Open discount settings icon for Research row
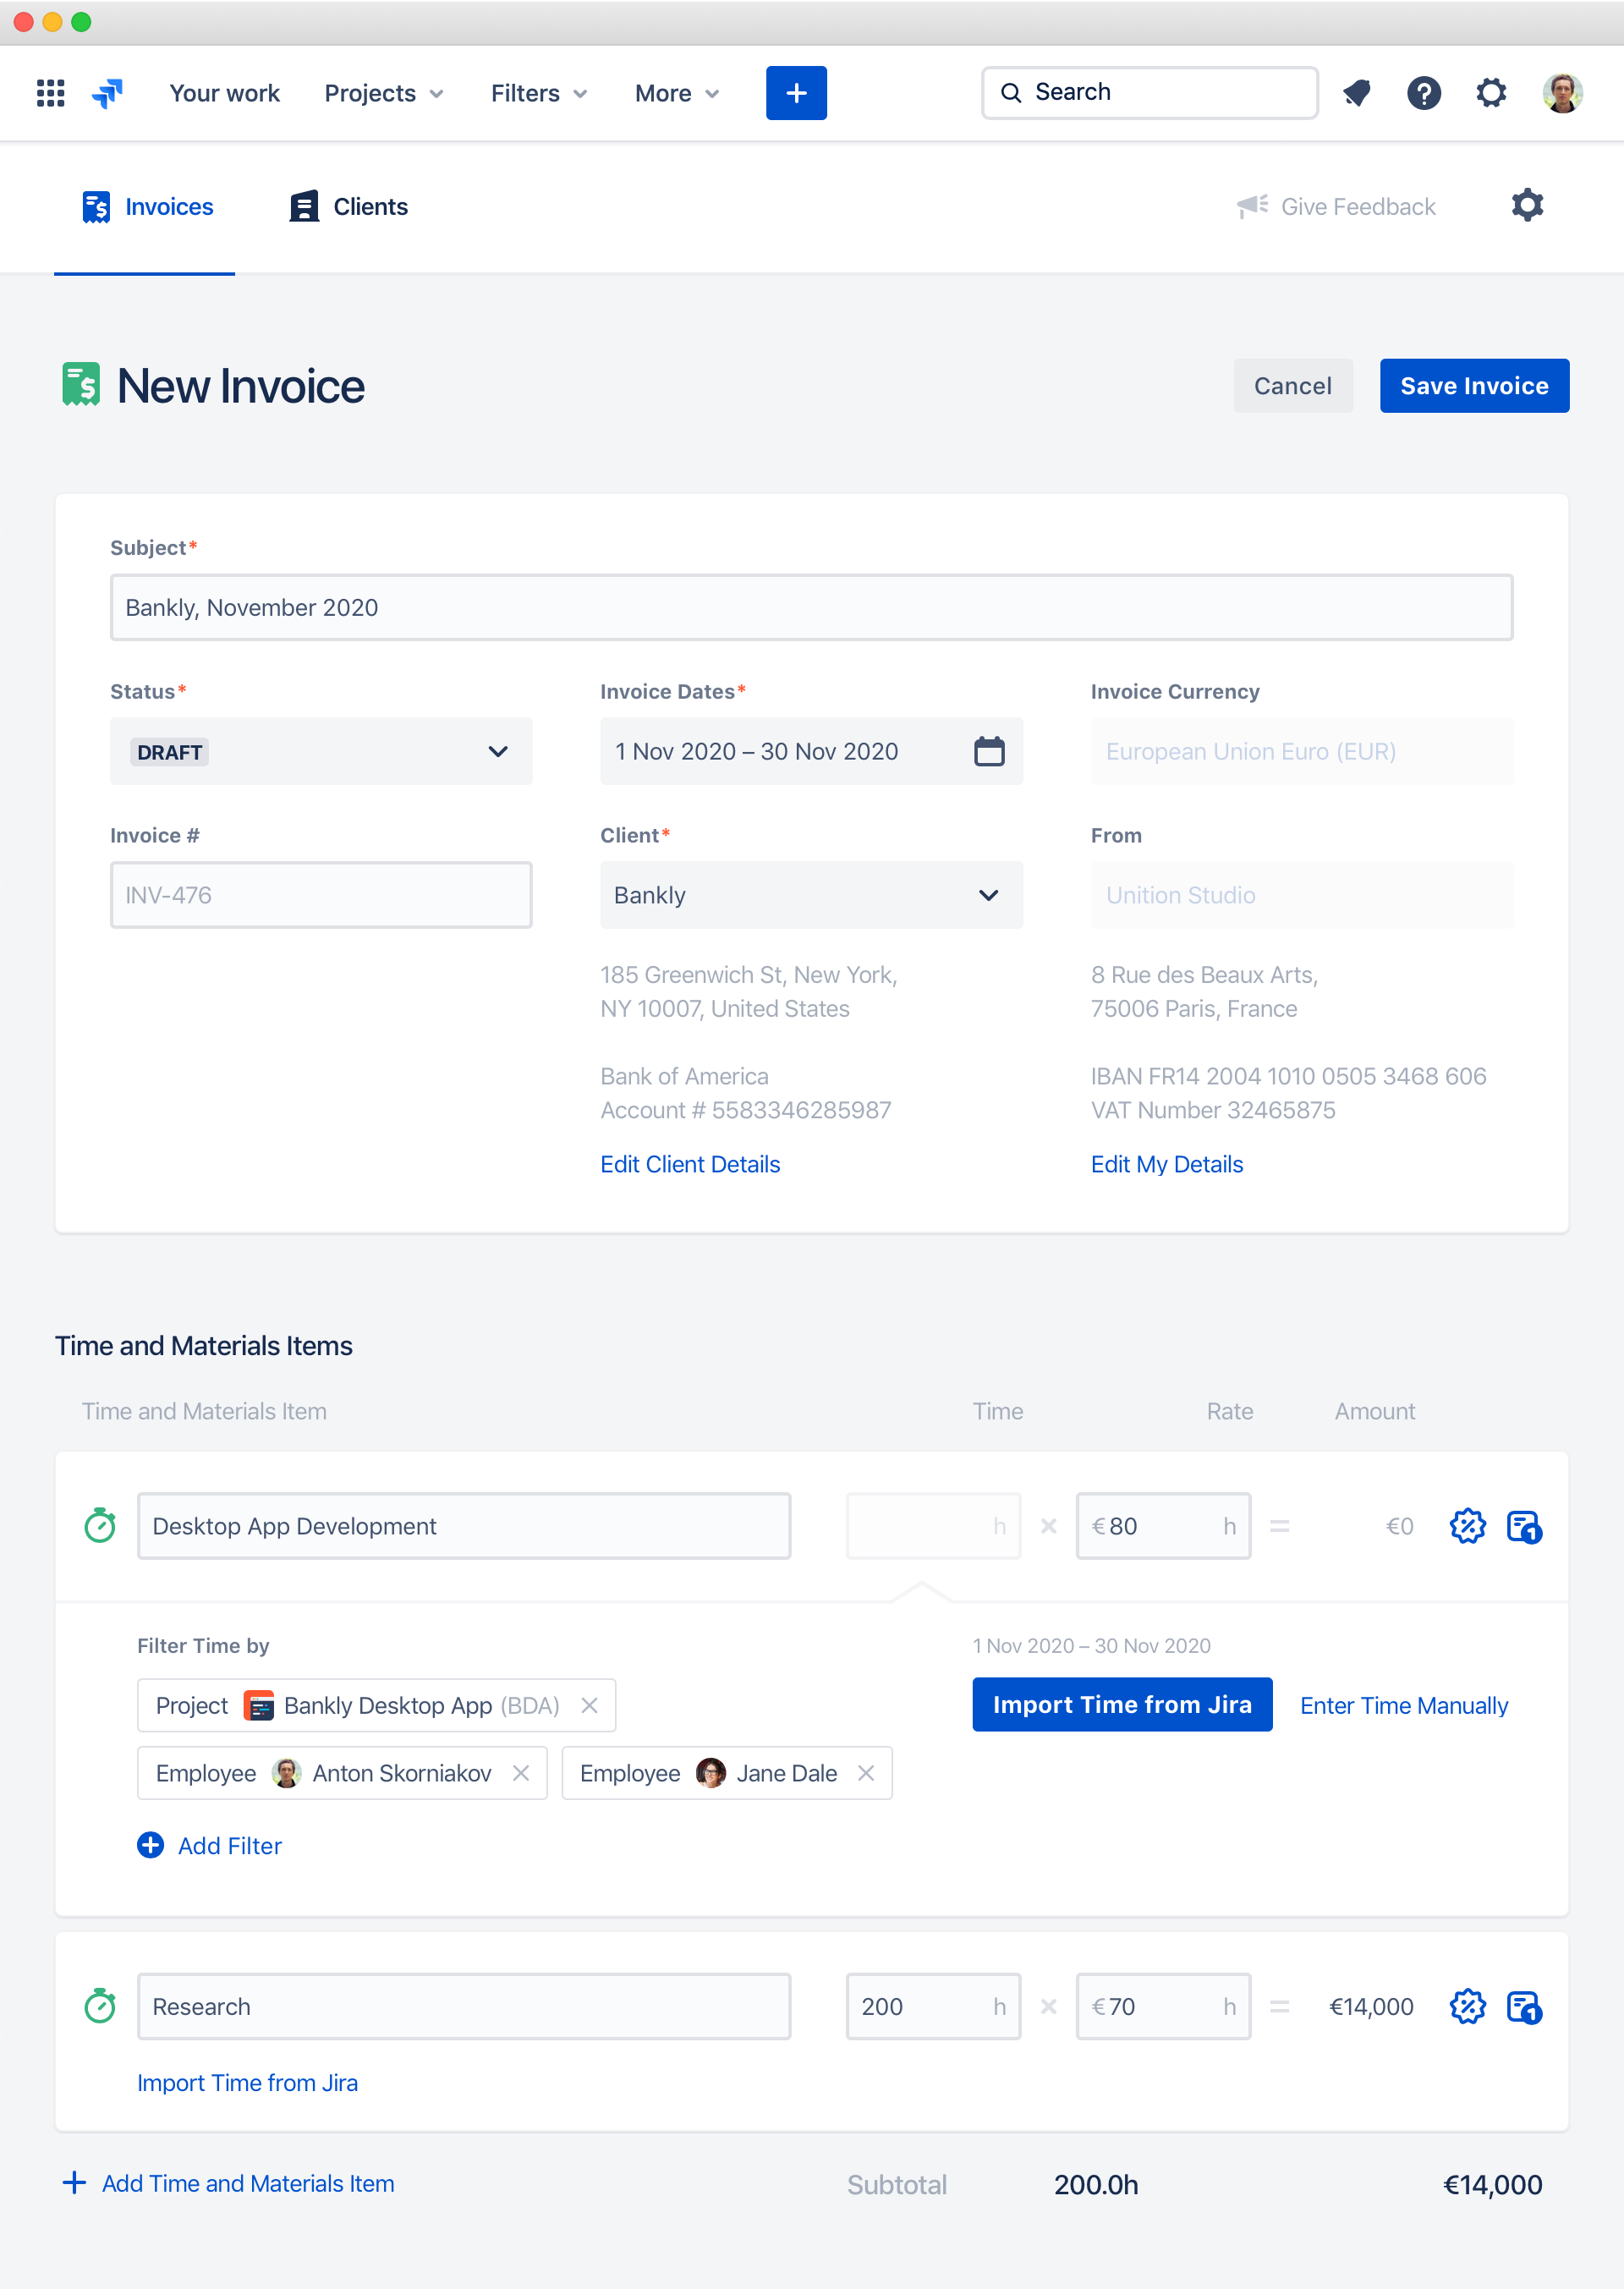1624x2289 pixels. pos(1467,2006)
